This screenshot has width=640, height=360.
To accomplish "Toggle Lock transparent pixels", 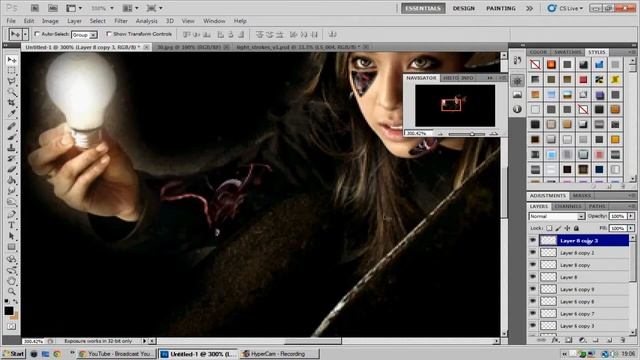I will pyautogui.click(x=549, y=228).
